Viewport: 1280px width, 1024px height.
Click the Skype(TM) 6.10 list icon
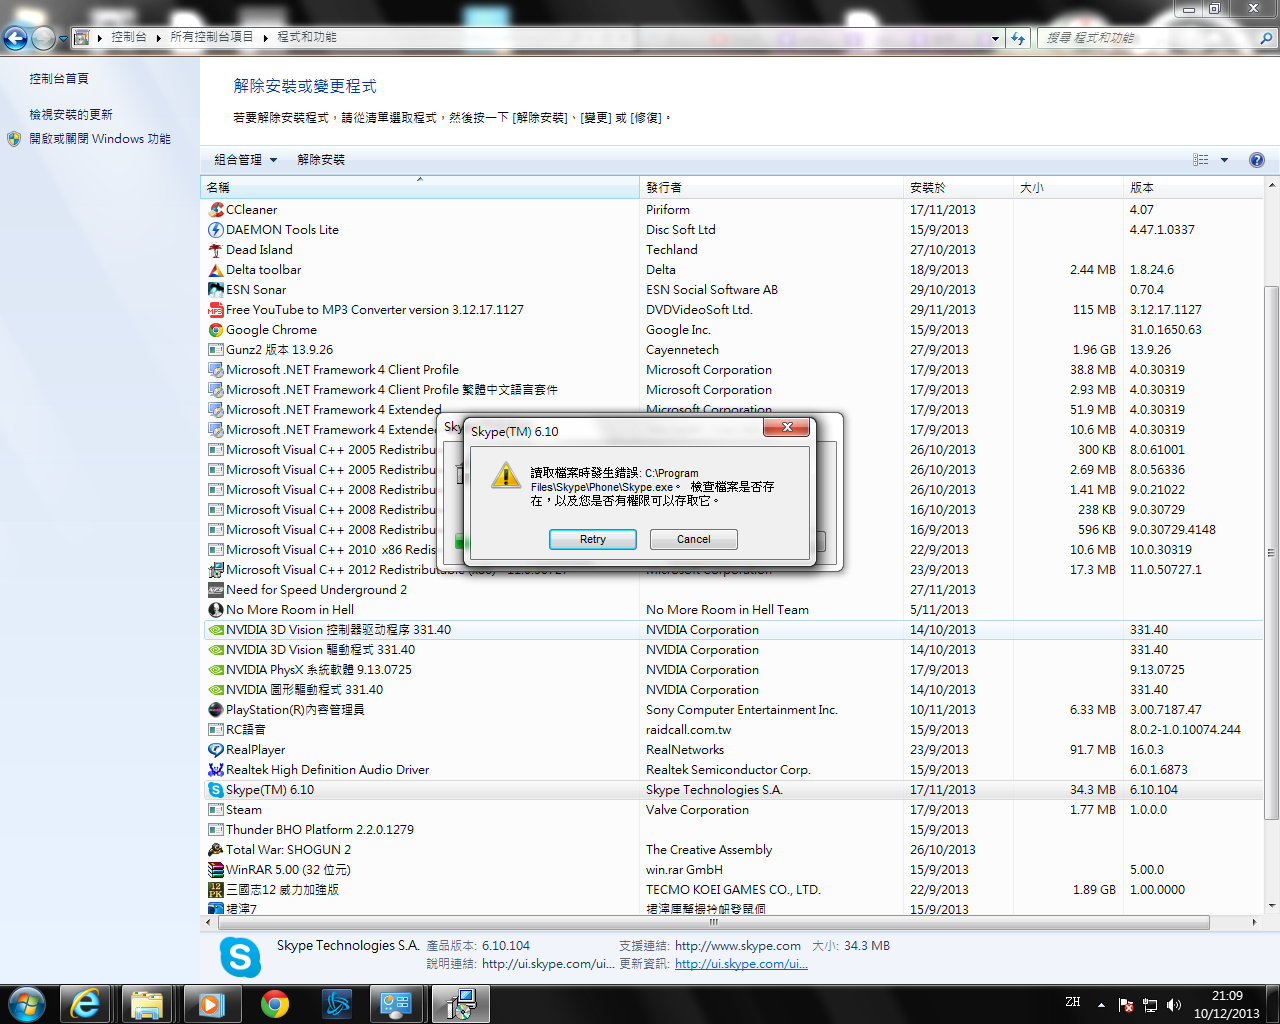[215, 790]
